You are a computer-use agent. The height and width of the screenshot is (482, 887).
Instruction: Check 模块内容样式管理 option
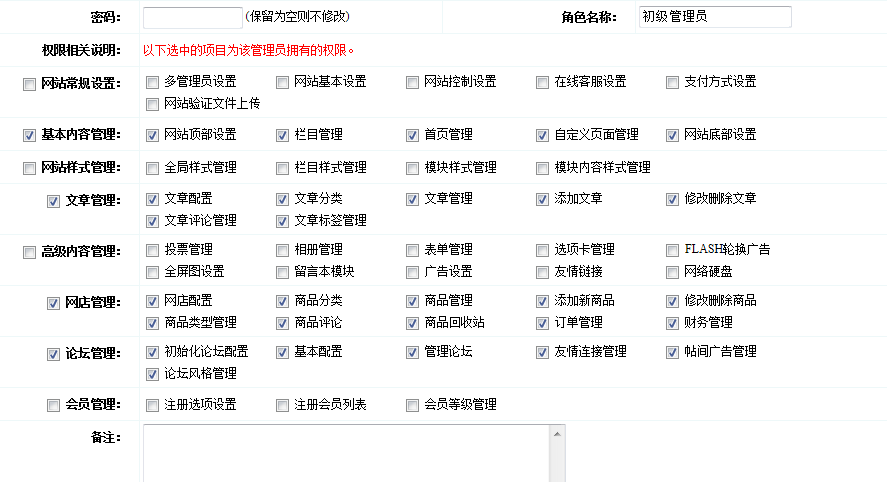pos(542,169)
